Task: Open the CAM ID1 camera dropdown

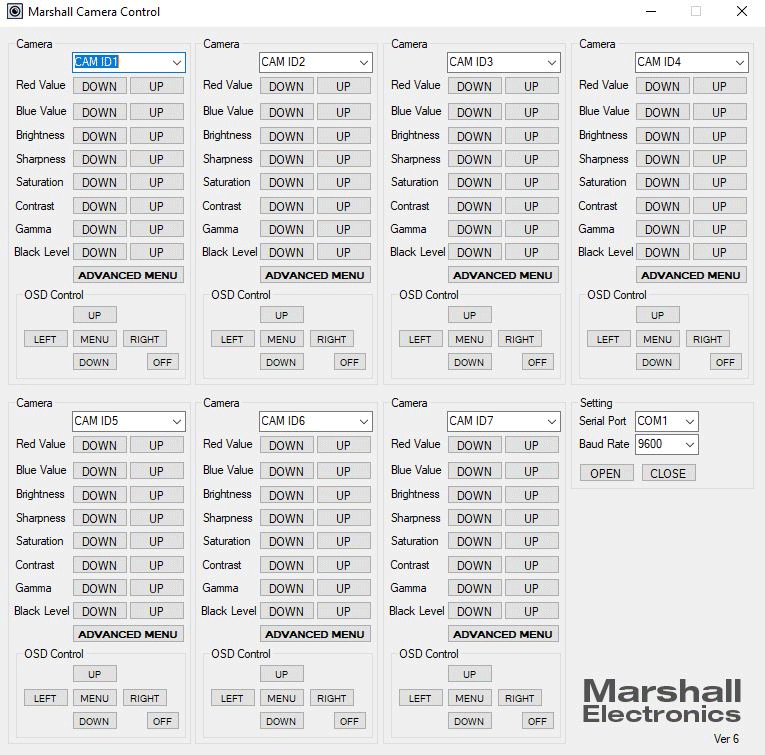Action: click(x=129, y=62)
